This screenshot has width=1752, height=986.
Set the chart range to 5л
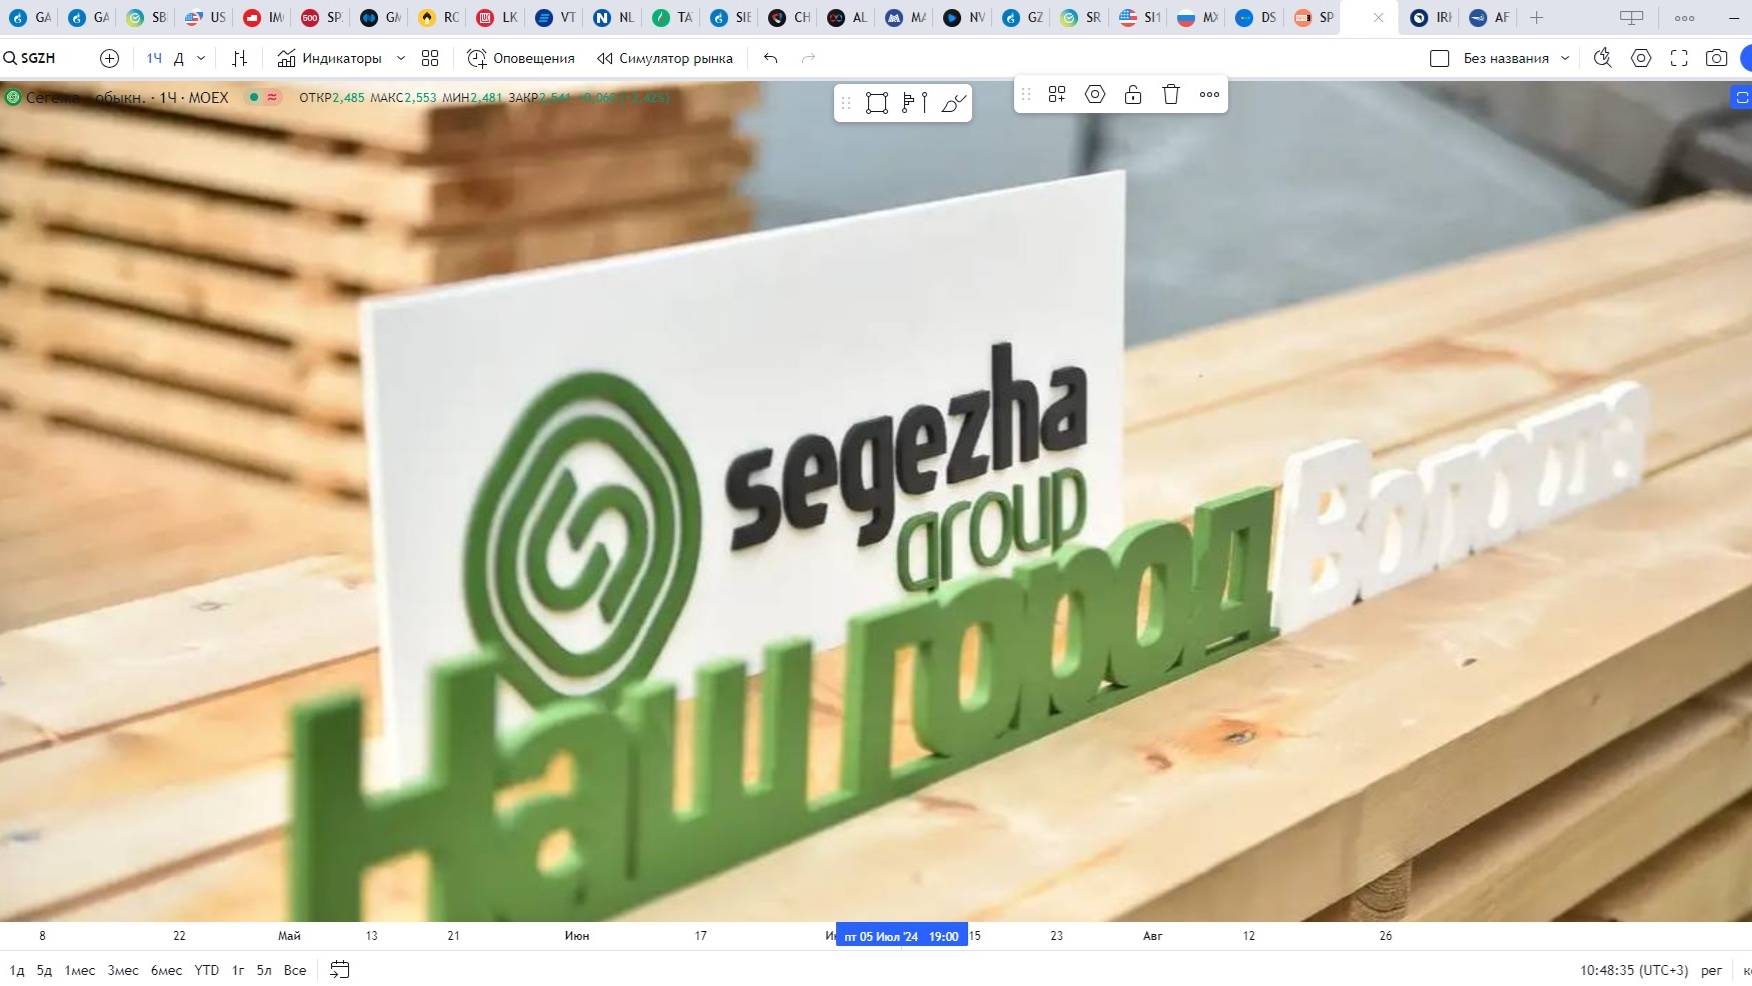coord(264,970)
